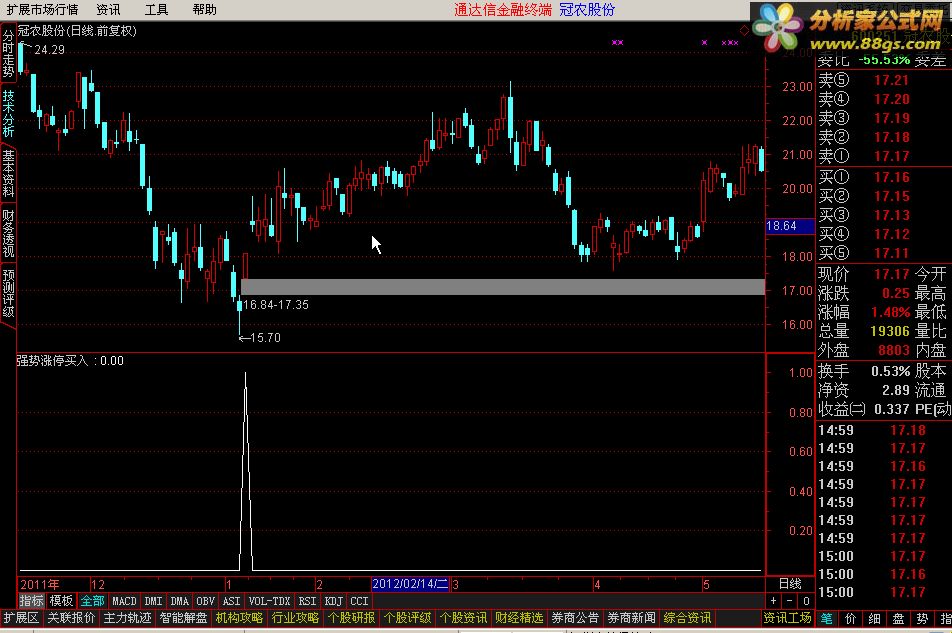Viewport: 952px width, 633px height.
Task: Select the 价 tab
Action: coord(850,618)
